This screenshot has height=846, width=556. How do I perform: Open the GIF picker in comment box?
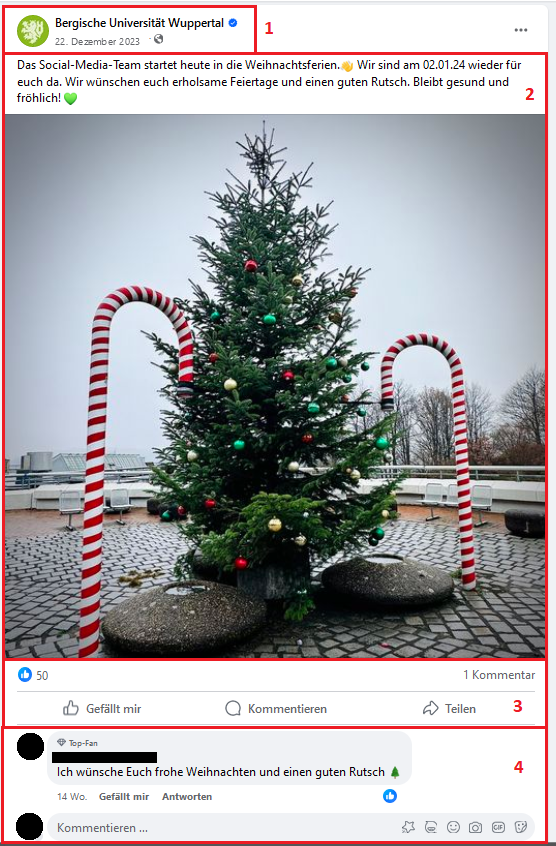498,827
